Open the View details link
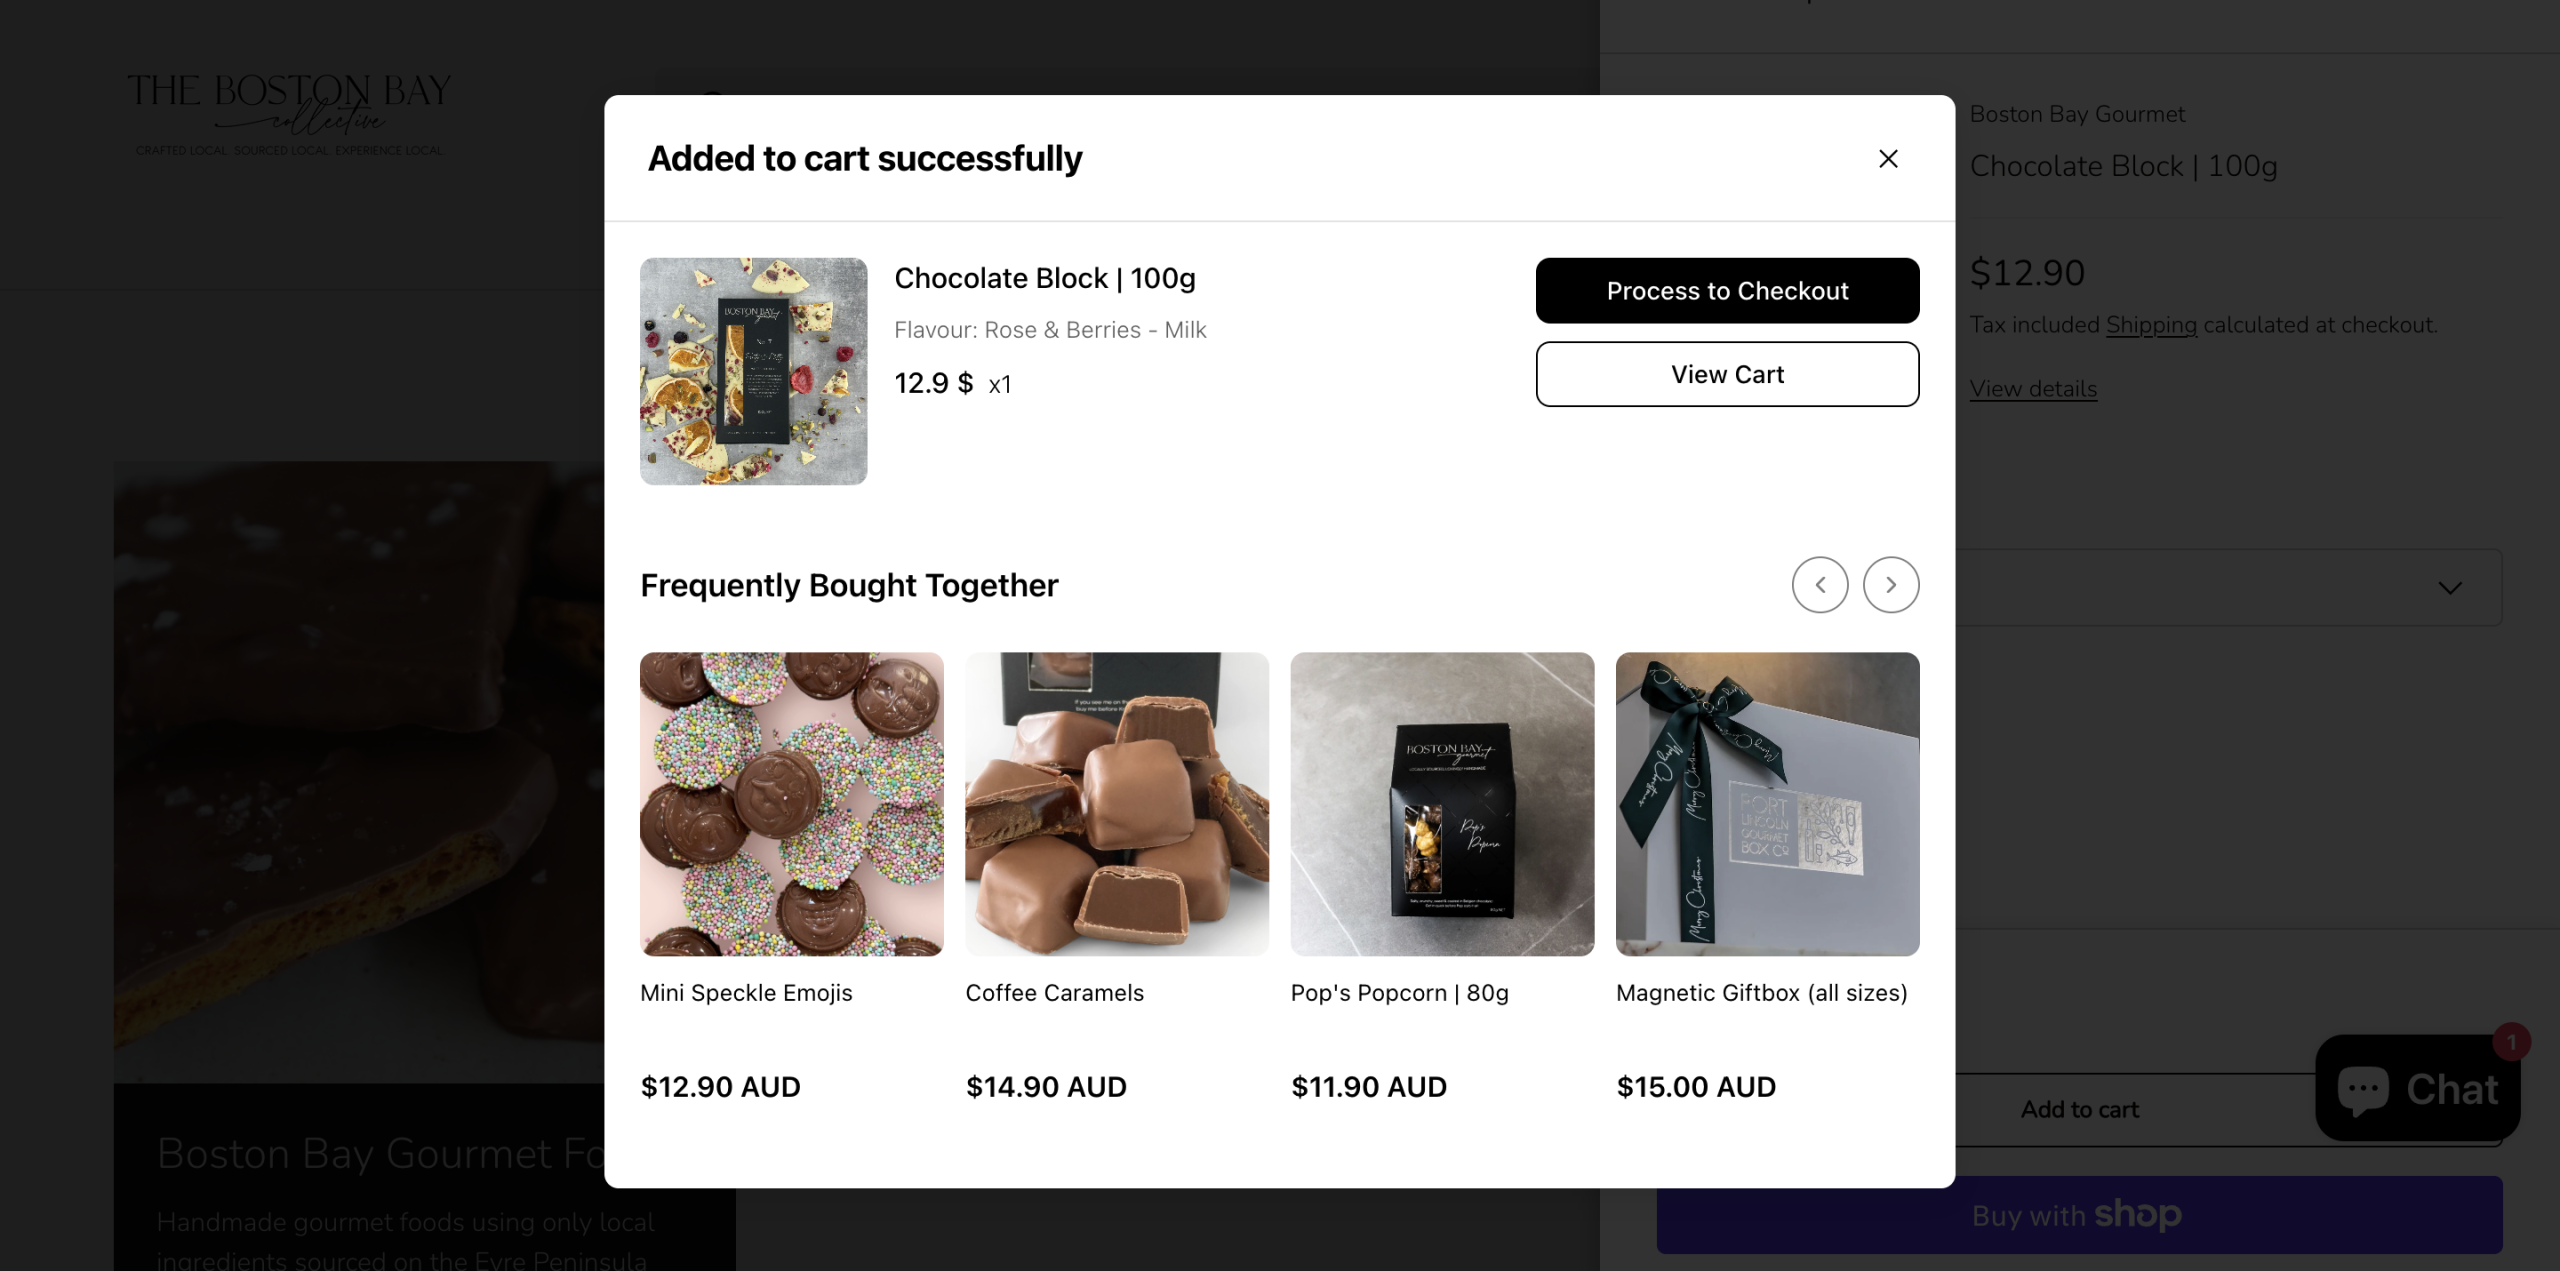 2033,389
